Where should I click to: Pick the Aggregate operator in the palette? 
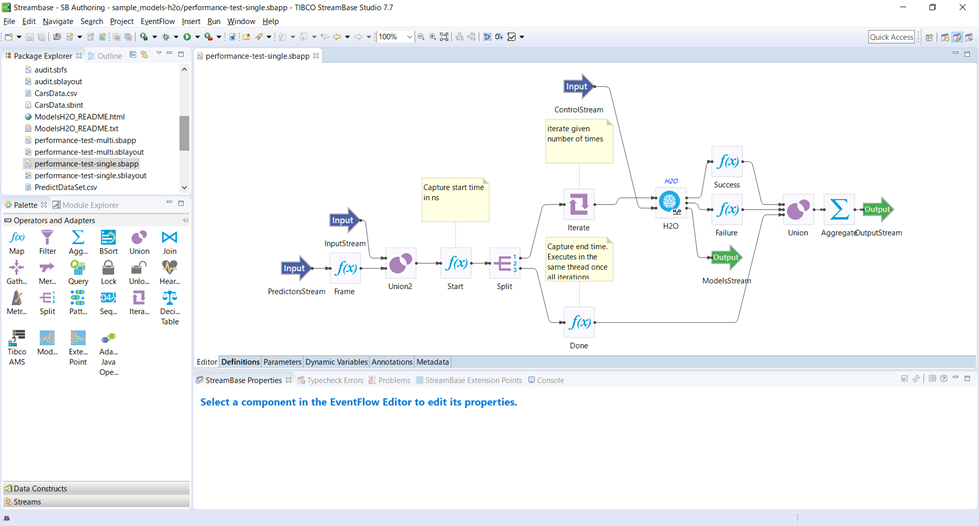click(77, 242)
